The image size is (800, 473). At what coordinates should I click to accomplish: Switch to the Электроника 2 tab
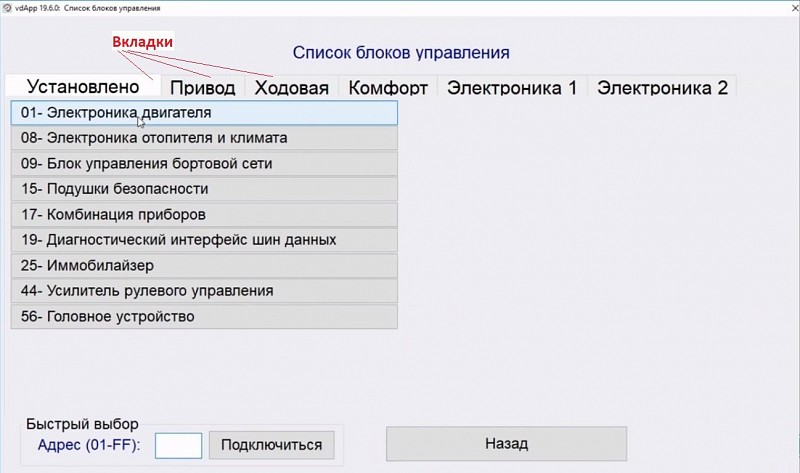(x=662, y=88)
